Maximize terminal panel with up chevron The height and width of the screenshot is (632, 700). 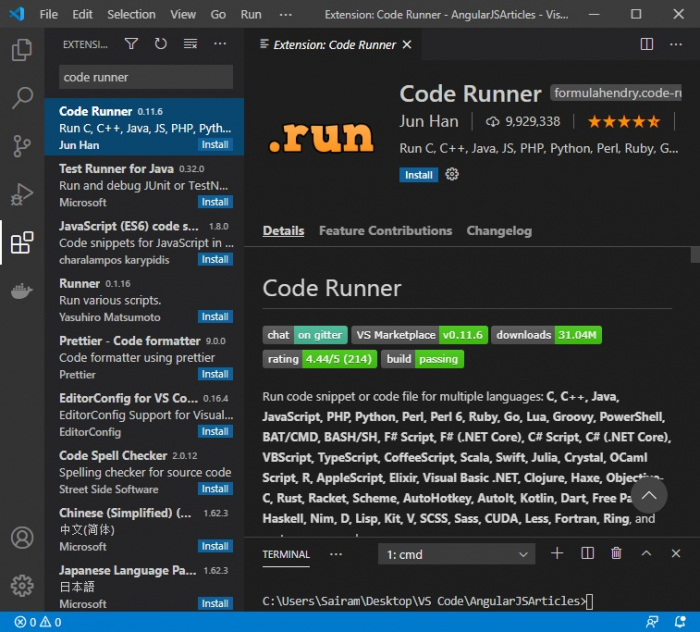(x=646, y=554)
